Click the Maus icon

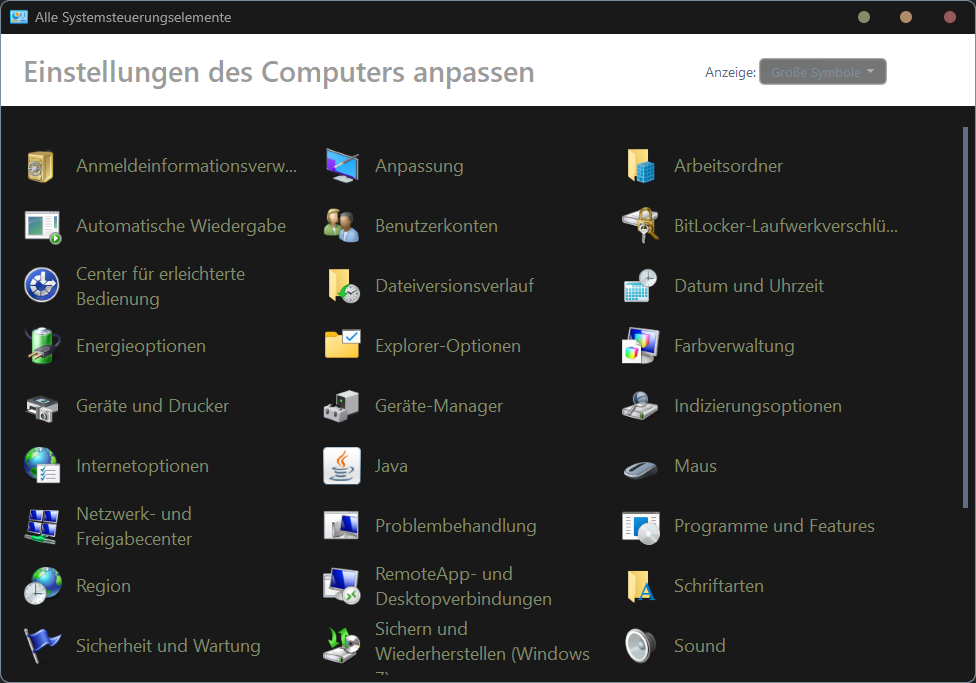pos(640,466)
